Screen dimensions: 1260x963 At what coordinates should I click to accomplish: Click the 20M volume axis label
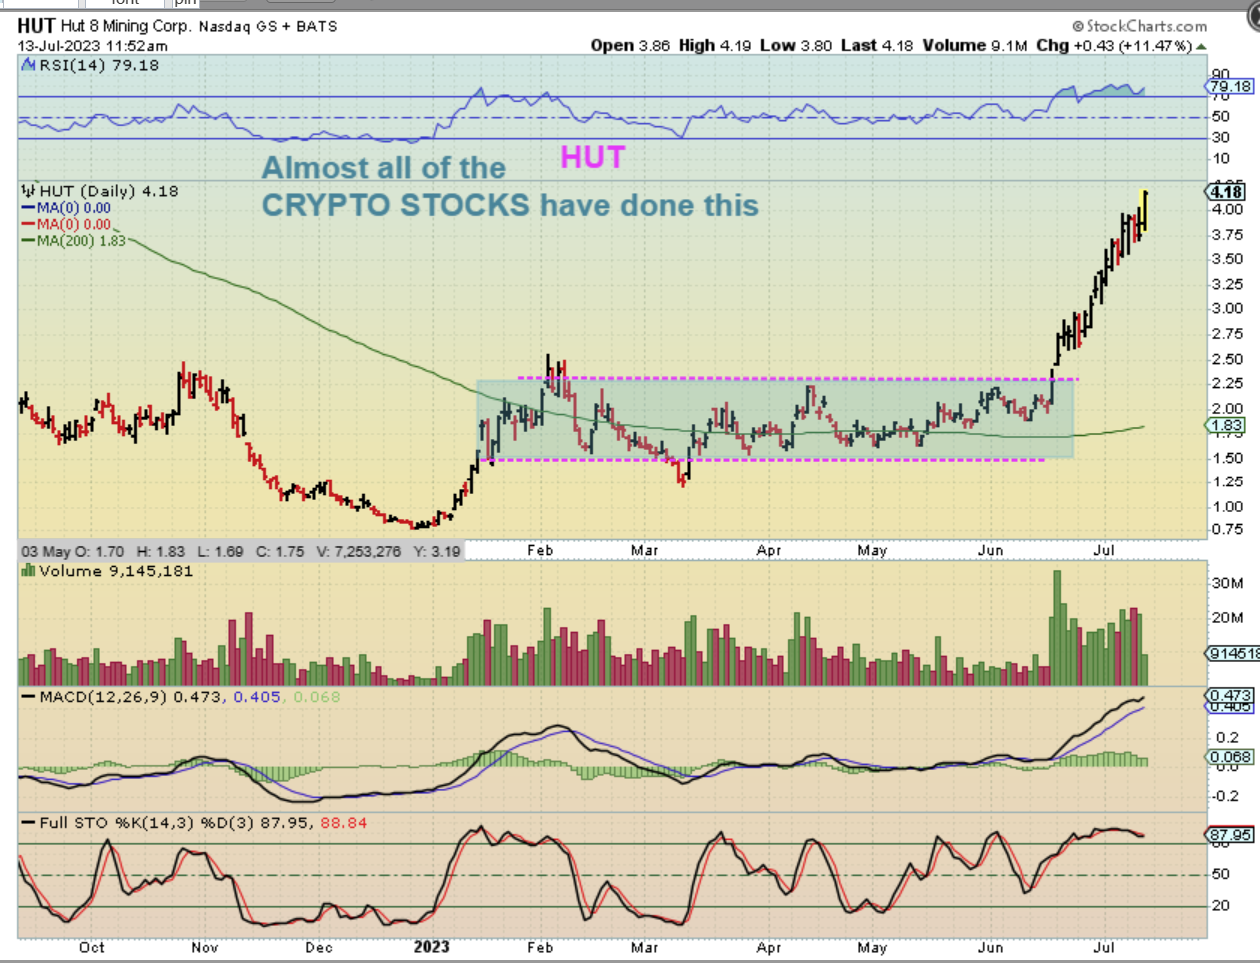[1227, 617]
